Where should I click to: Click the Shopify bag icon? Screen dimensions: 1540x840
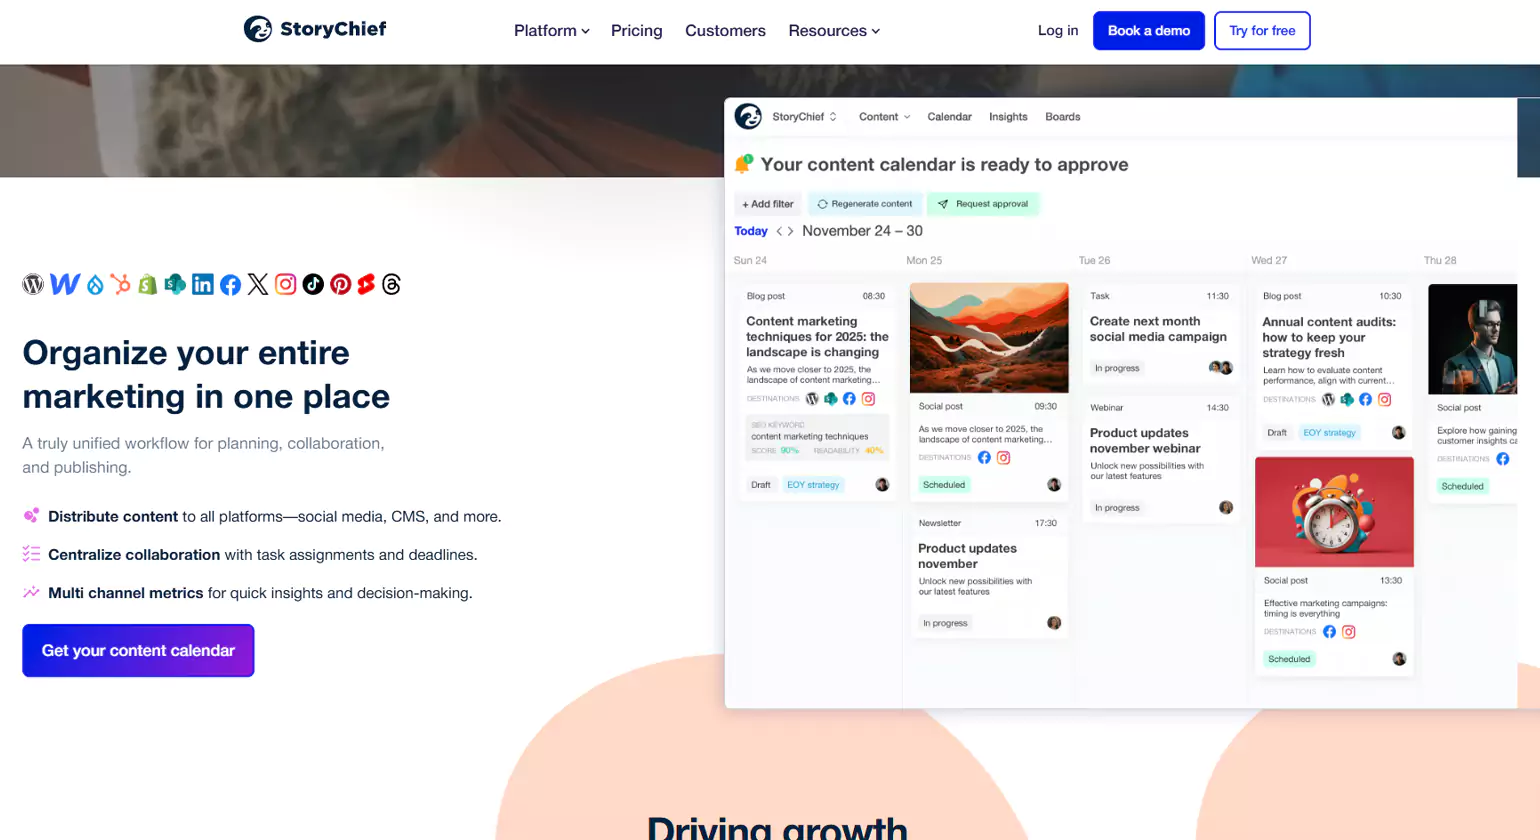148,284
